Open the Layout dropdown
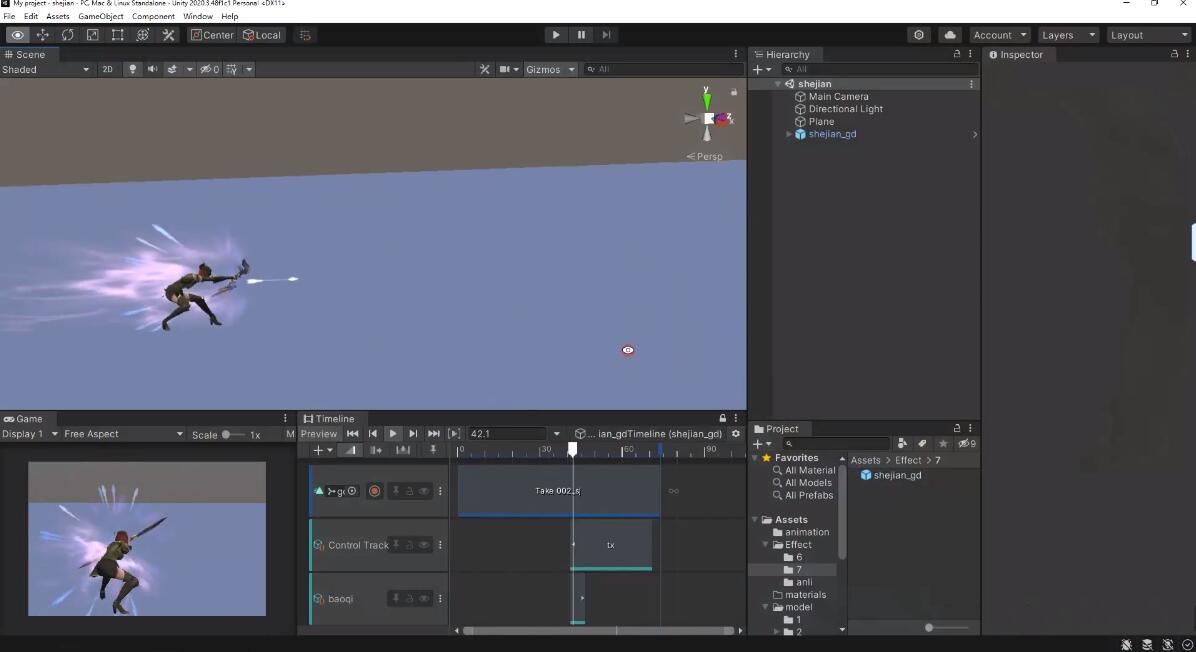Image resolution: width=1196 pixels, height=652 pixels. pyautogui.click(x=1149, y=35)
